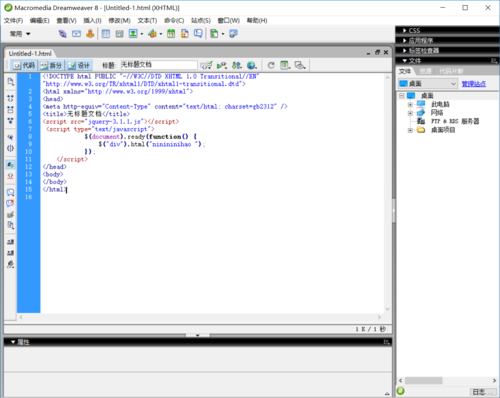
Task: Click the No Browser Check Errors icon
Action: 206,65
